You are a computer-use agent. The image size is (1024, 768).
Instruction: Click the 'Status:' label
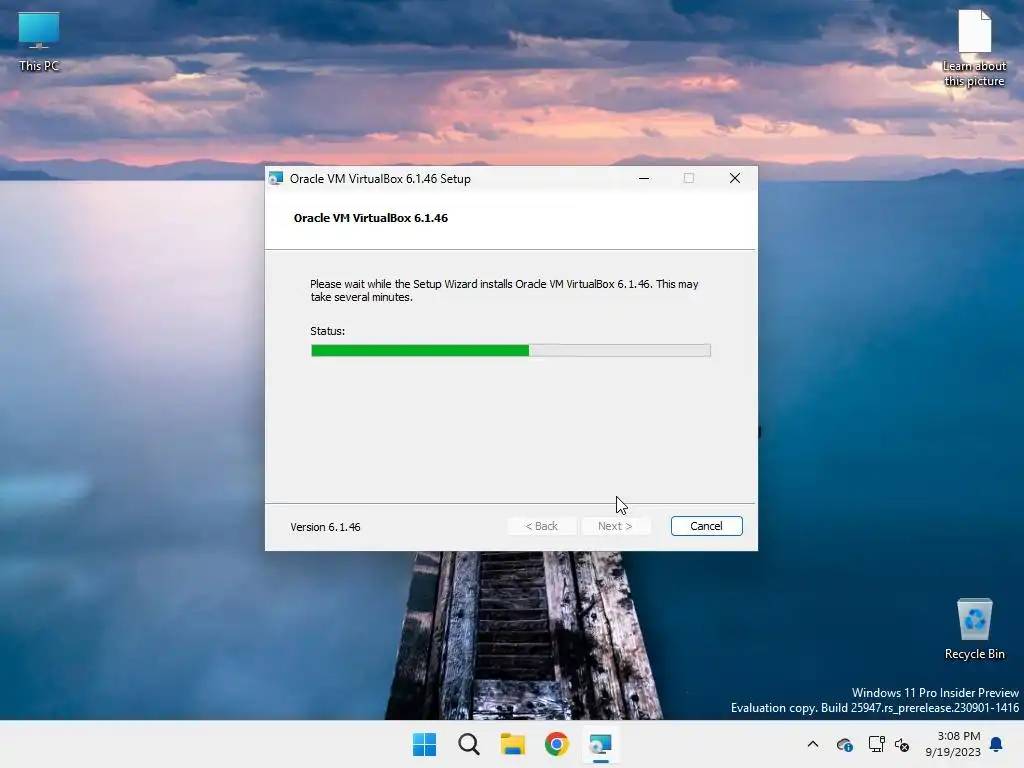[328, 331]
